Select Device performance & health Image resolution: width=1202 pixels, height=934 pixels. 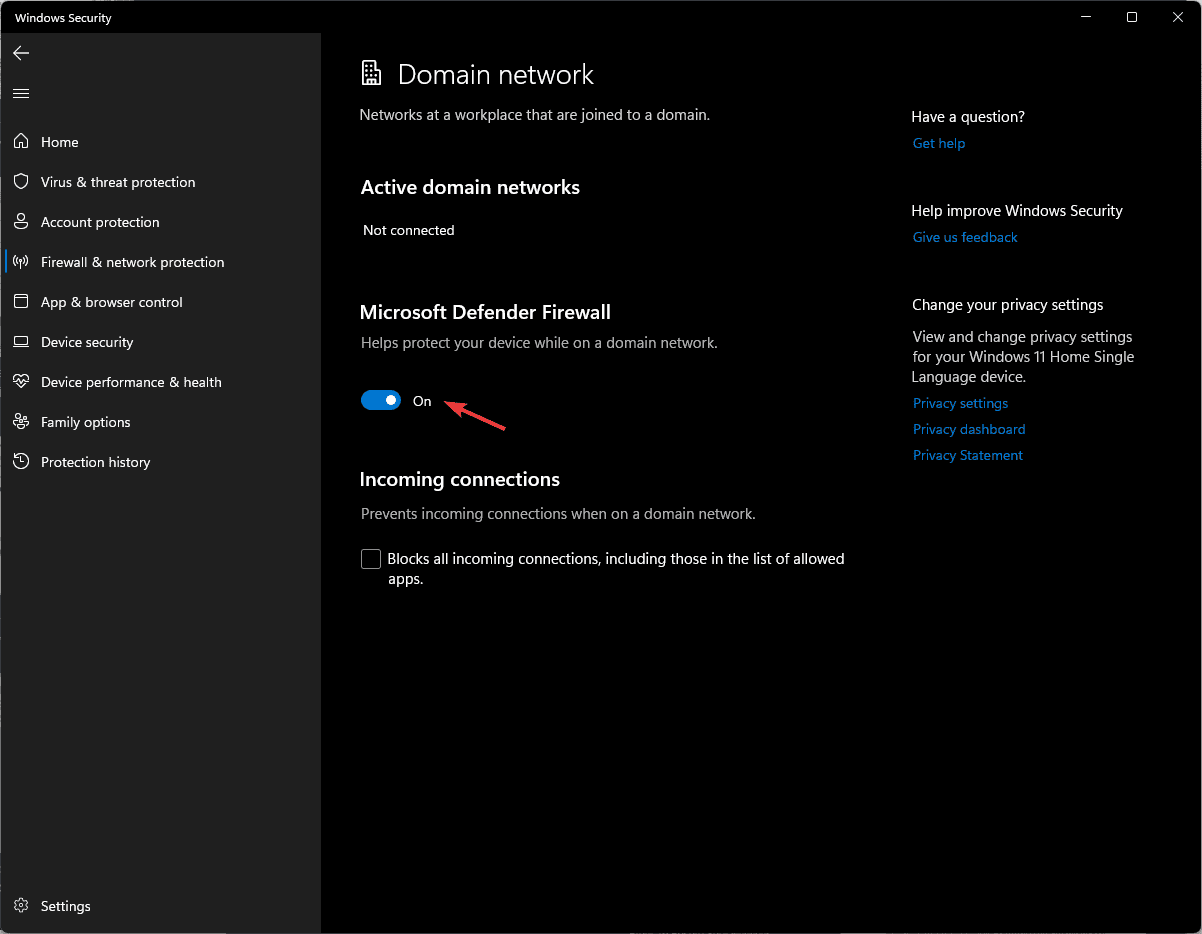point(160,382)
